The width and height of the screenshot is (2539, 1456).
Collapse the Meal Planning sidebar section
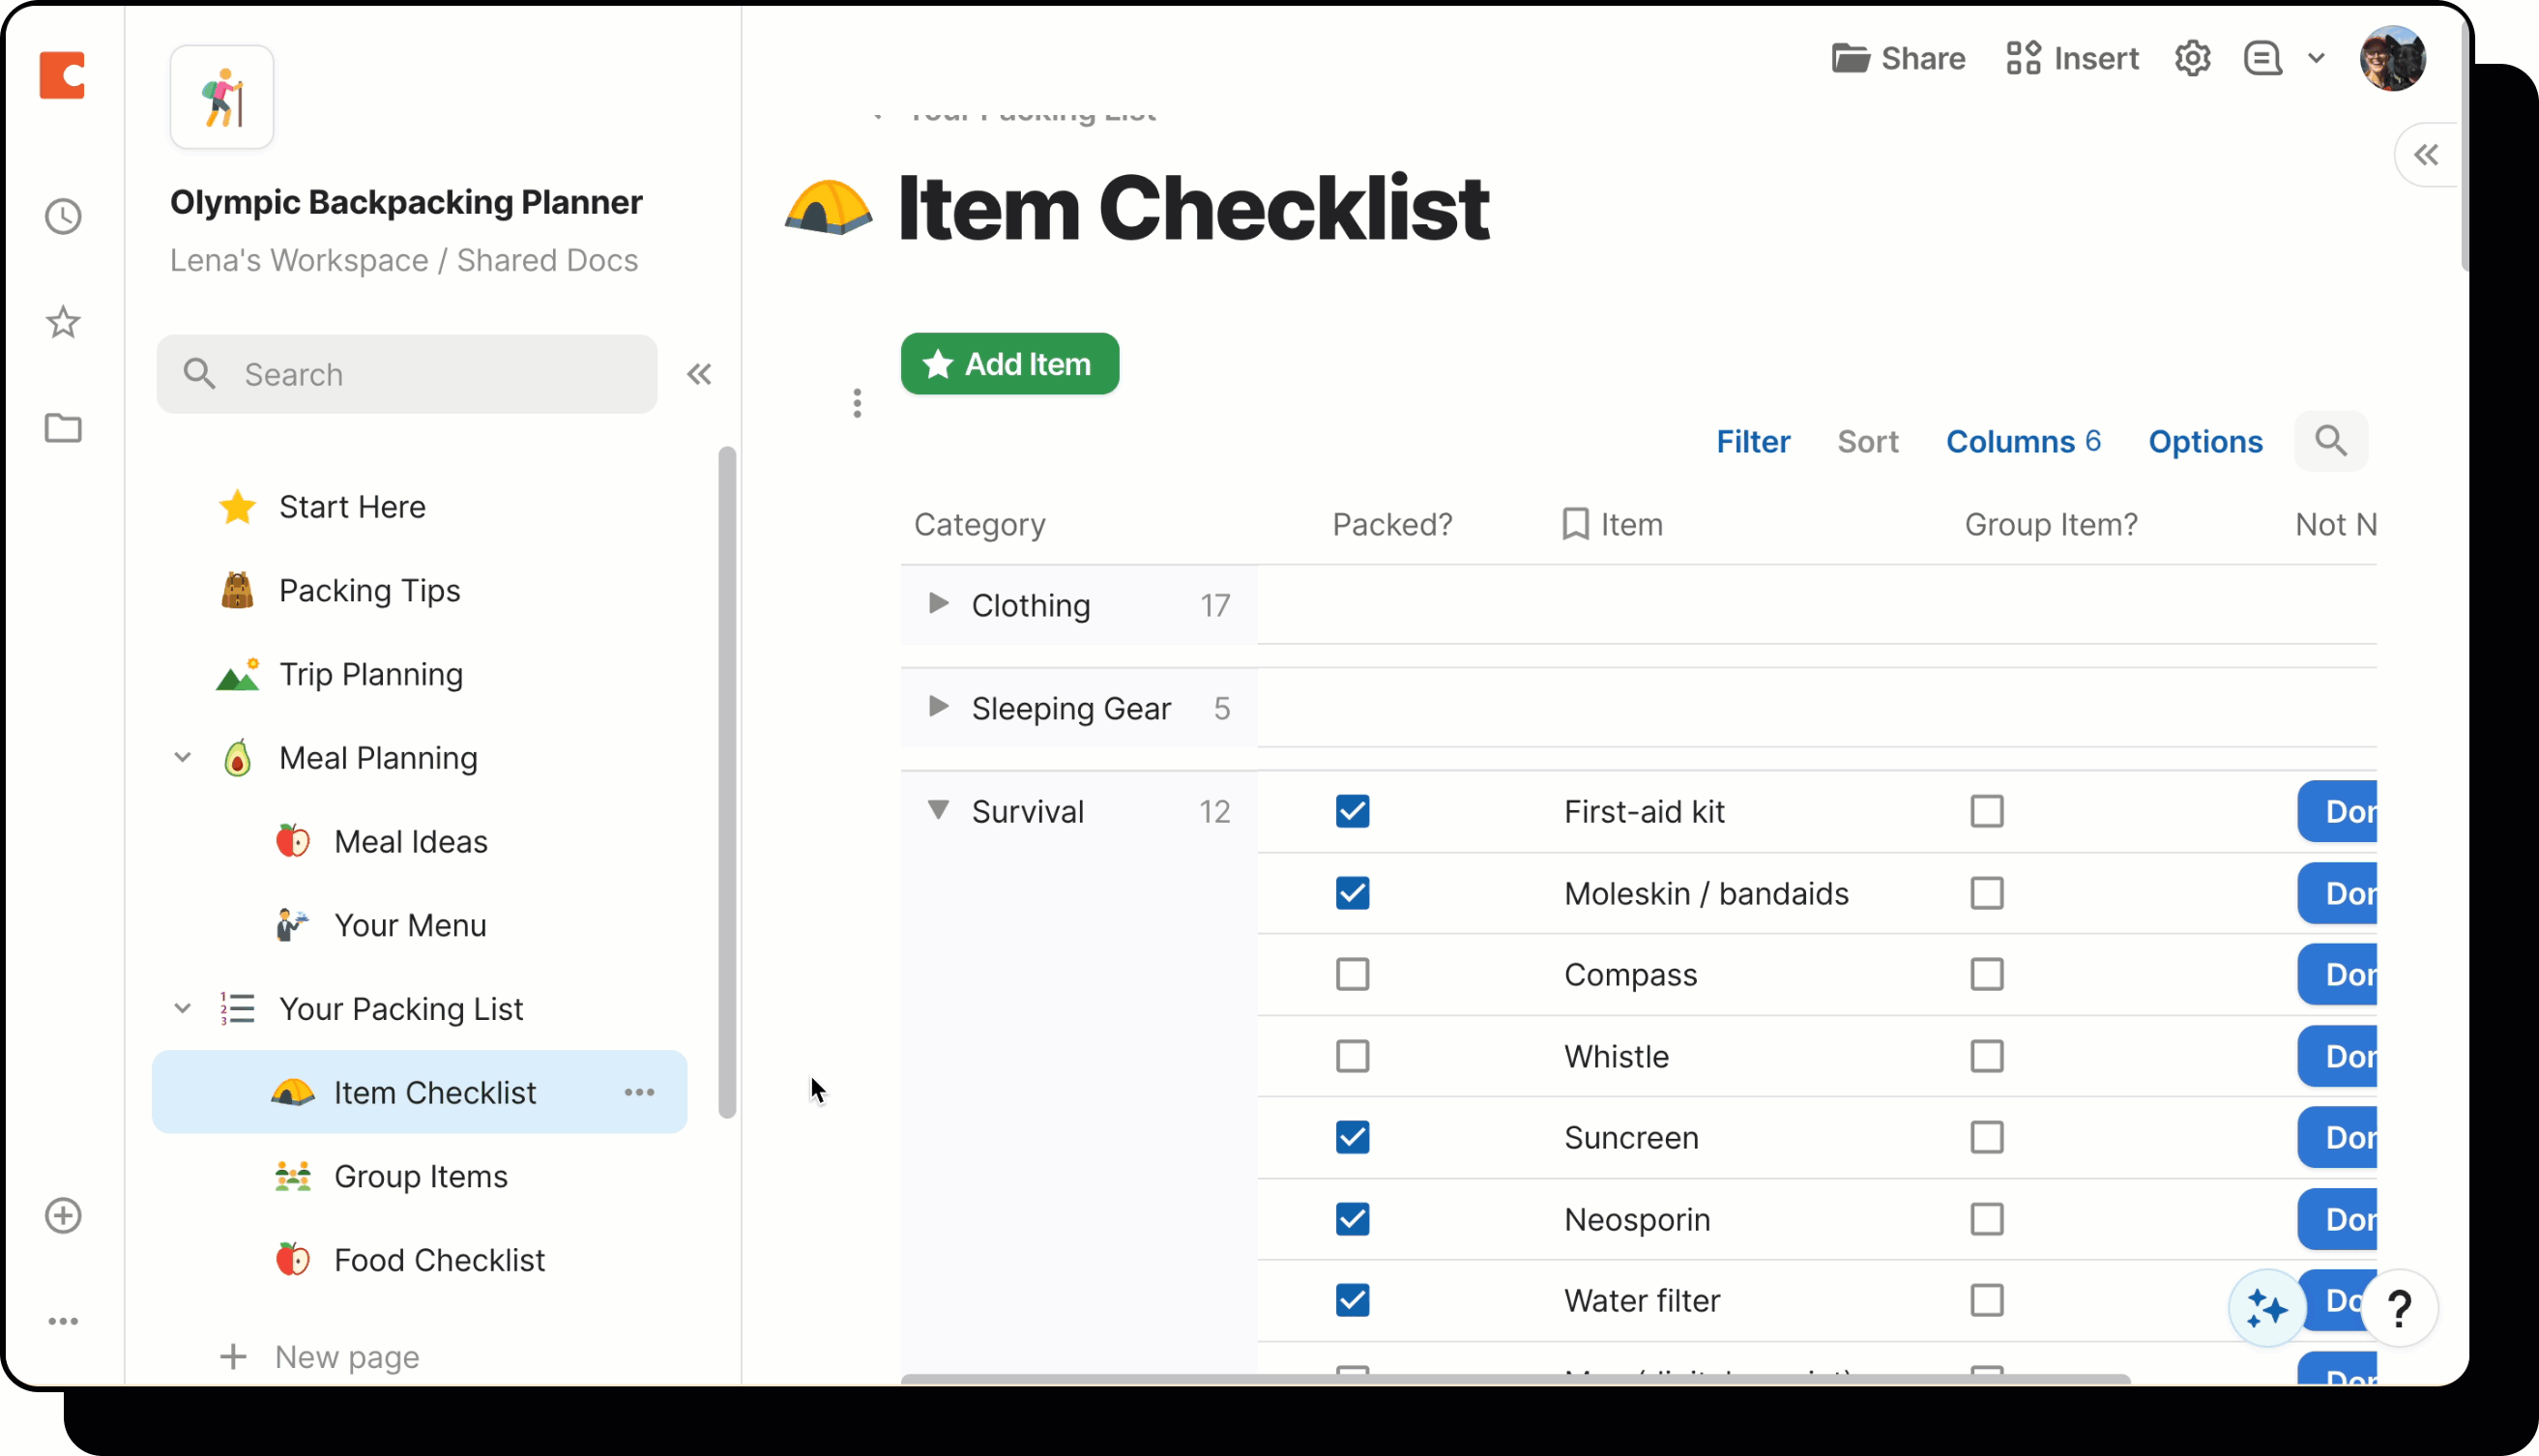tap(182, 758)
